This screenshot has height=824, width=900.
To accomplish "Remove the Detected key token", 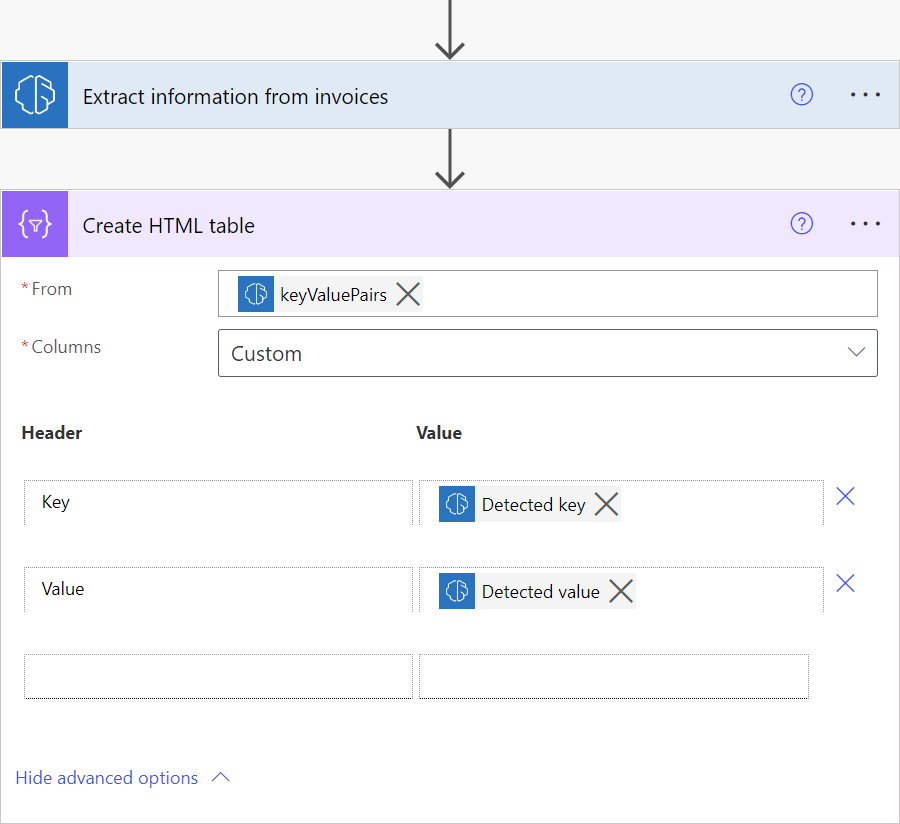I will click(606, 504).
